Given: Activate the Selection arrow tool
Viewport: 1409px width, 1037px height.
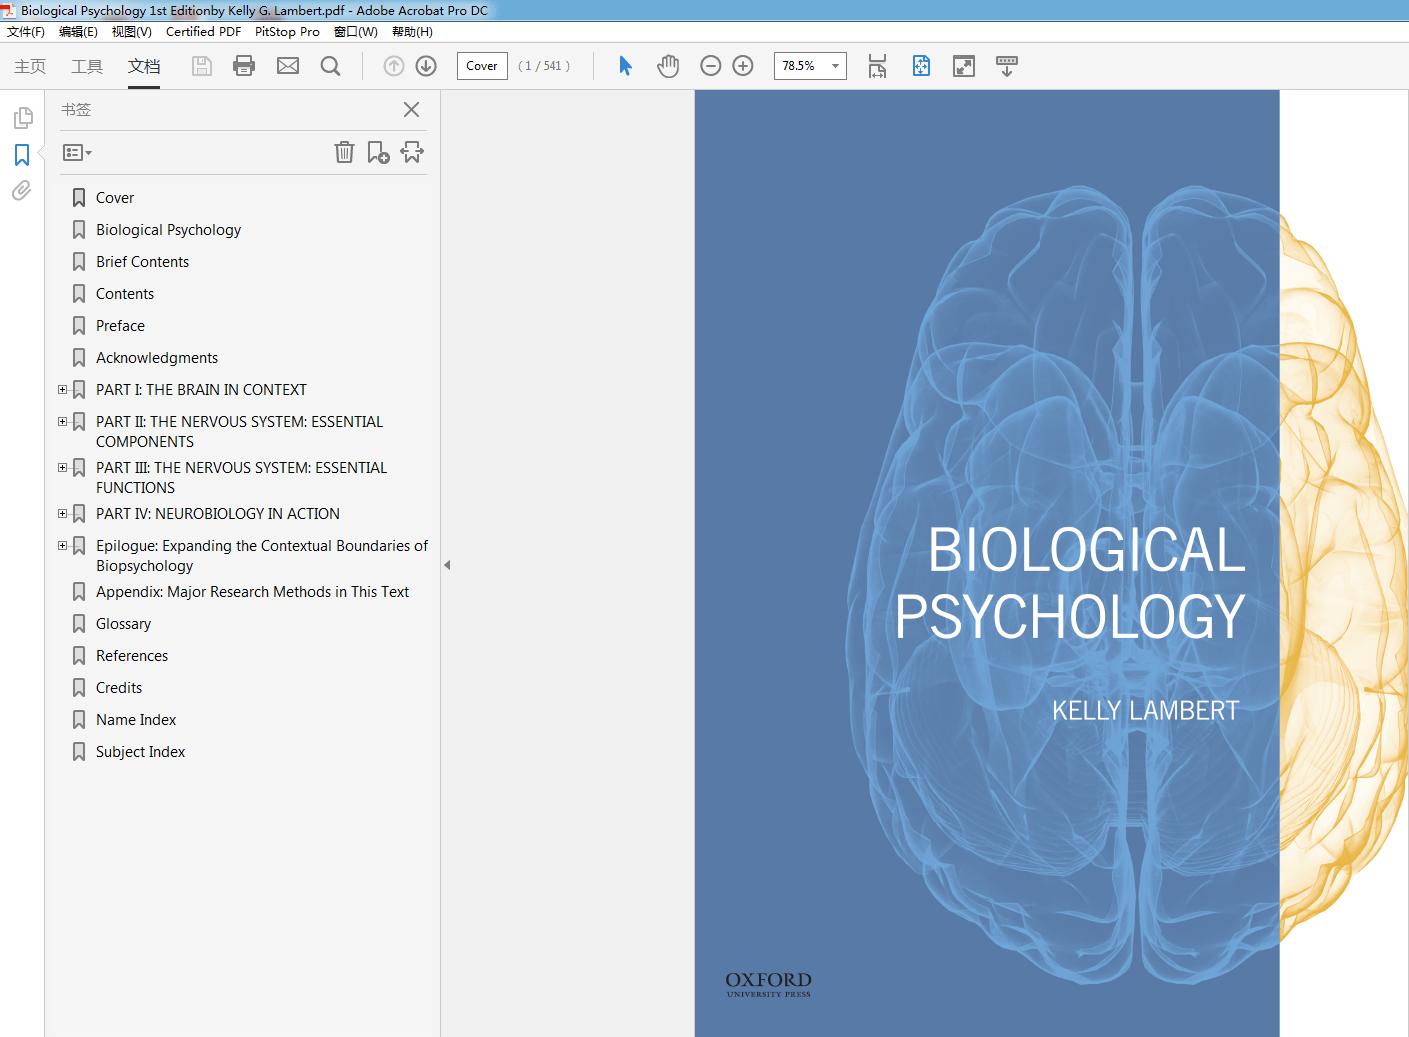Looking at the screenshot, I should click(625, 66).
